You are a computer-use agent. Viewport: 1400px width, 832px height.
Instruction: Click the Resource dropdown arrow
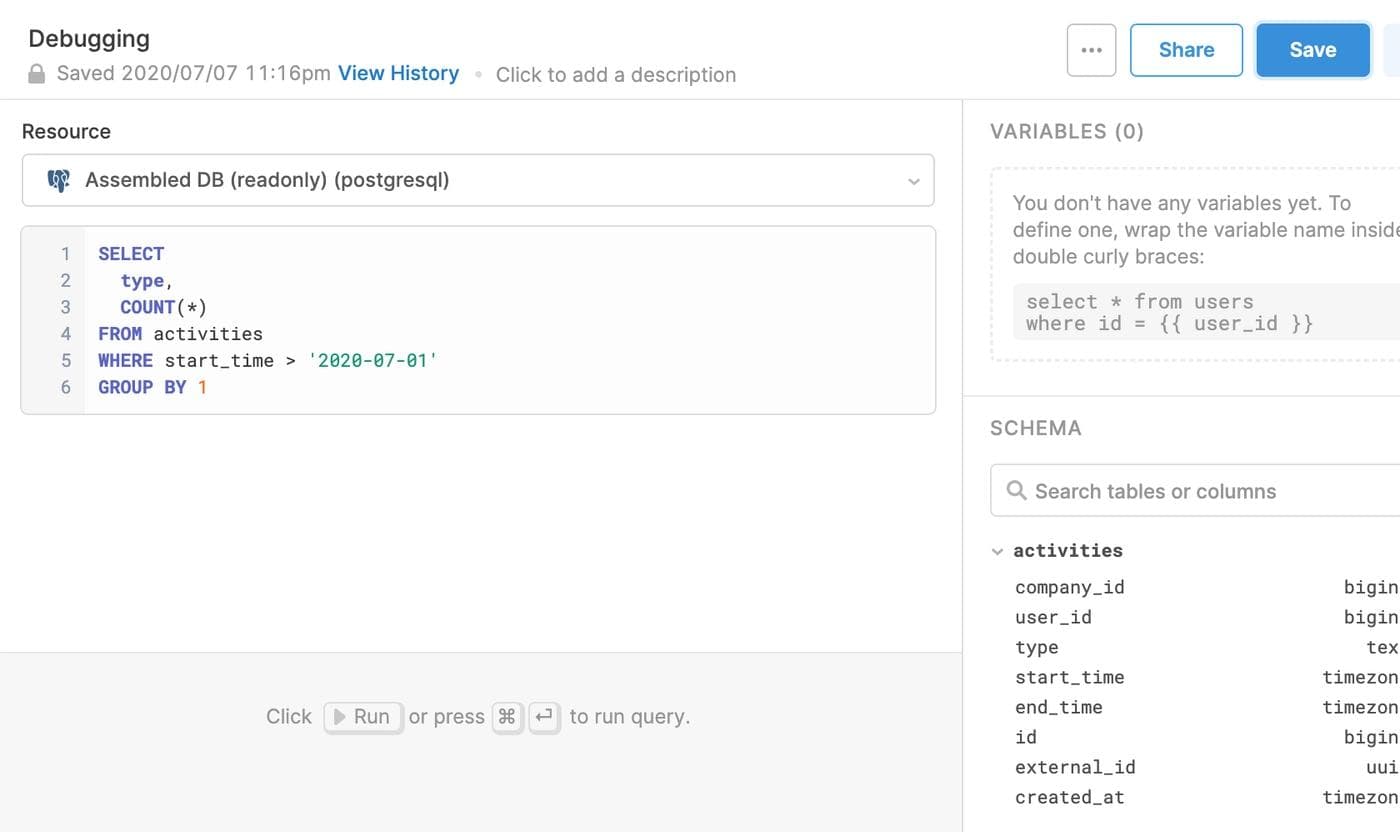913,182
